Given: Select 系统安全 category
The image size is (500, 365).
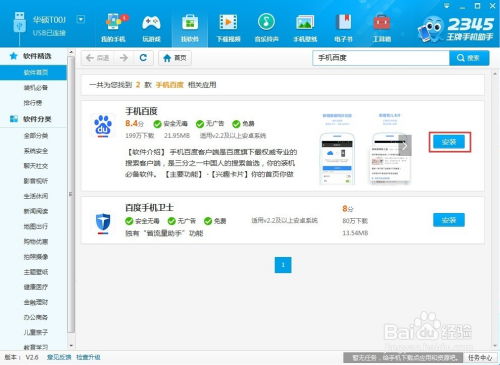Looking at the screenshot, I should (36, 151).
